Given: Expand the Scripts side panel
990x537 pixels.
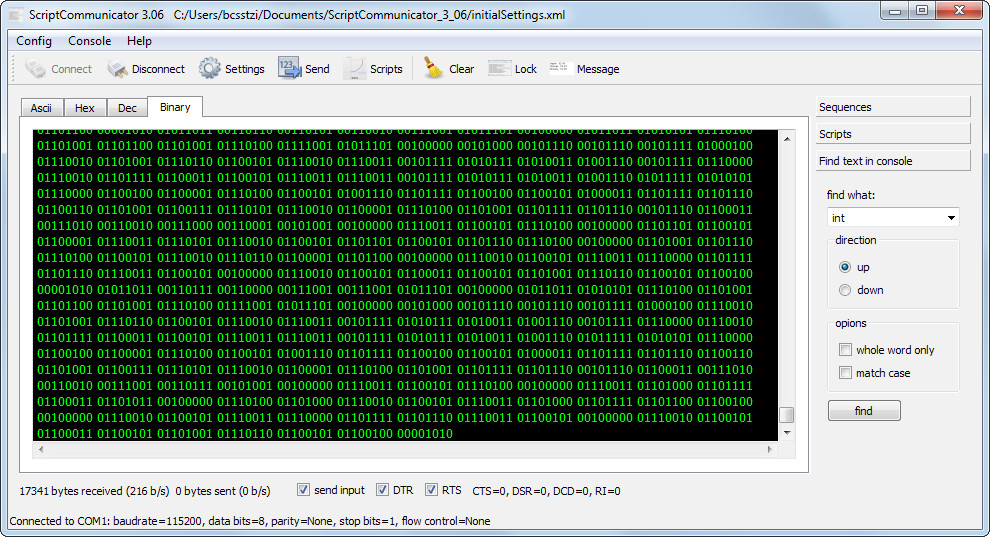Looking at the screenshot, I should [x=893, y=134].
